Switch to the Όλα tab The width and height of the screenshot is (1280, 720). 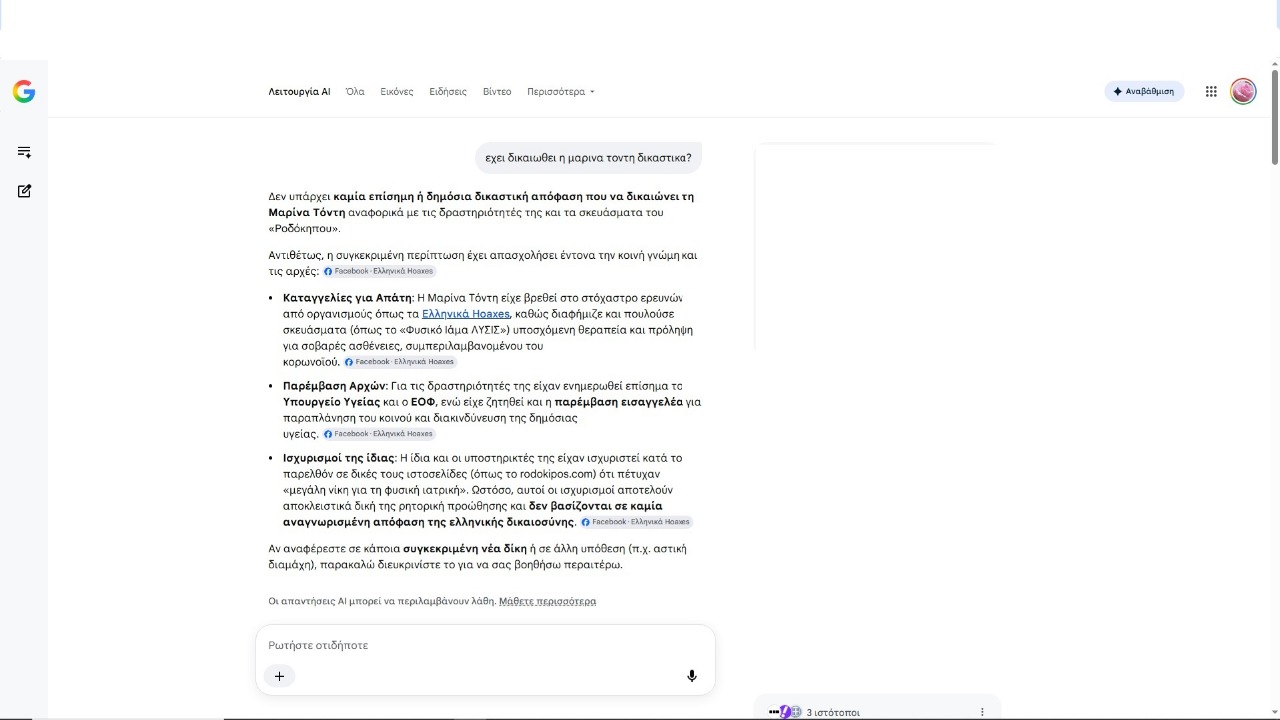[355, 92]
